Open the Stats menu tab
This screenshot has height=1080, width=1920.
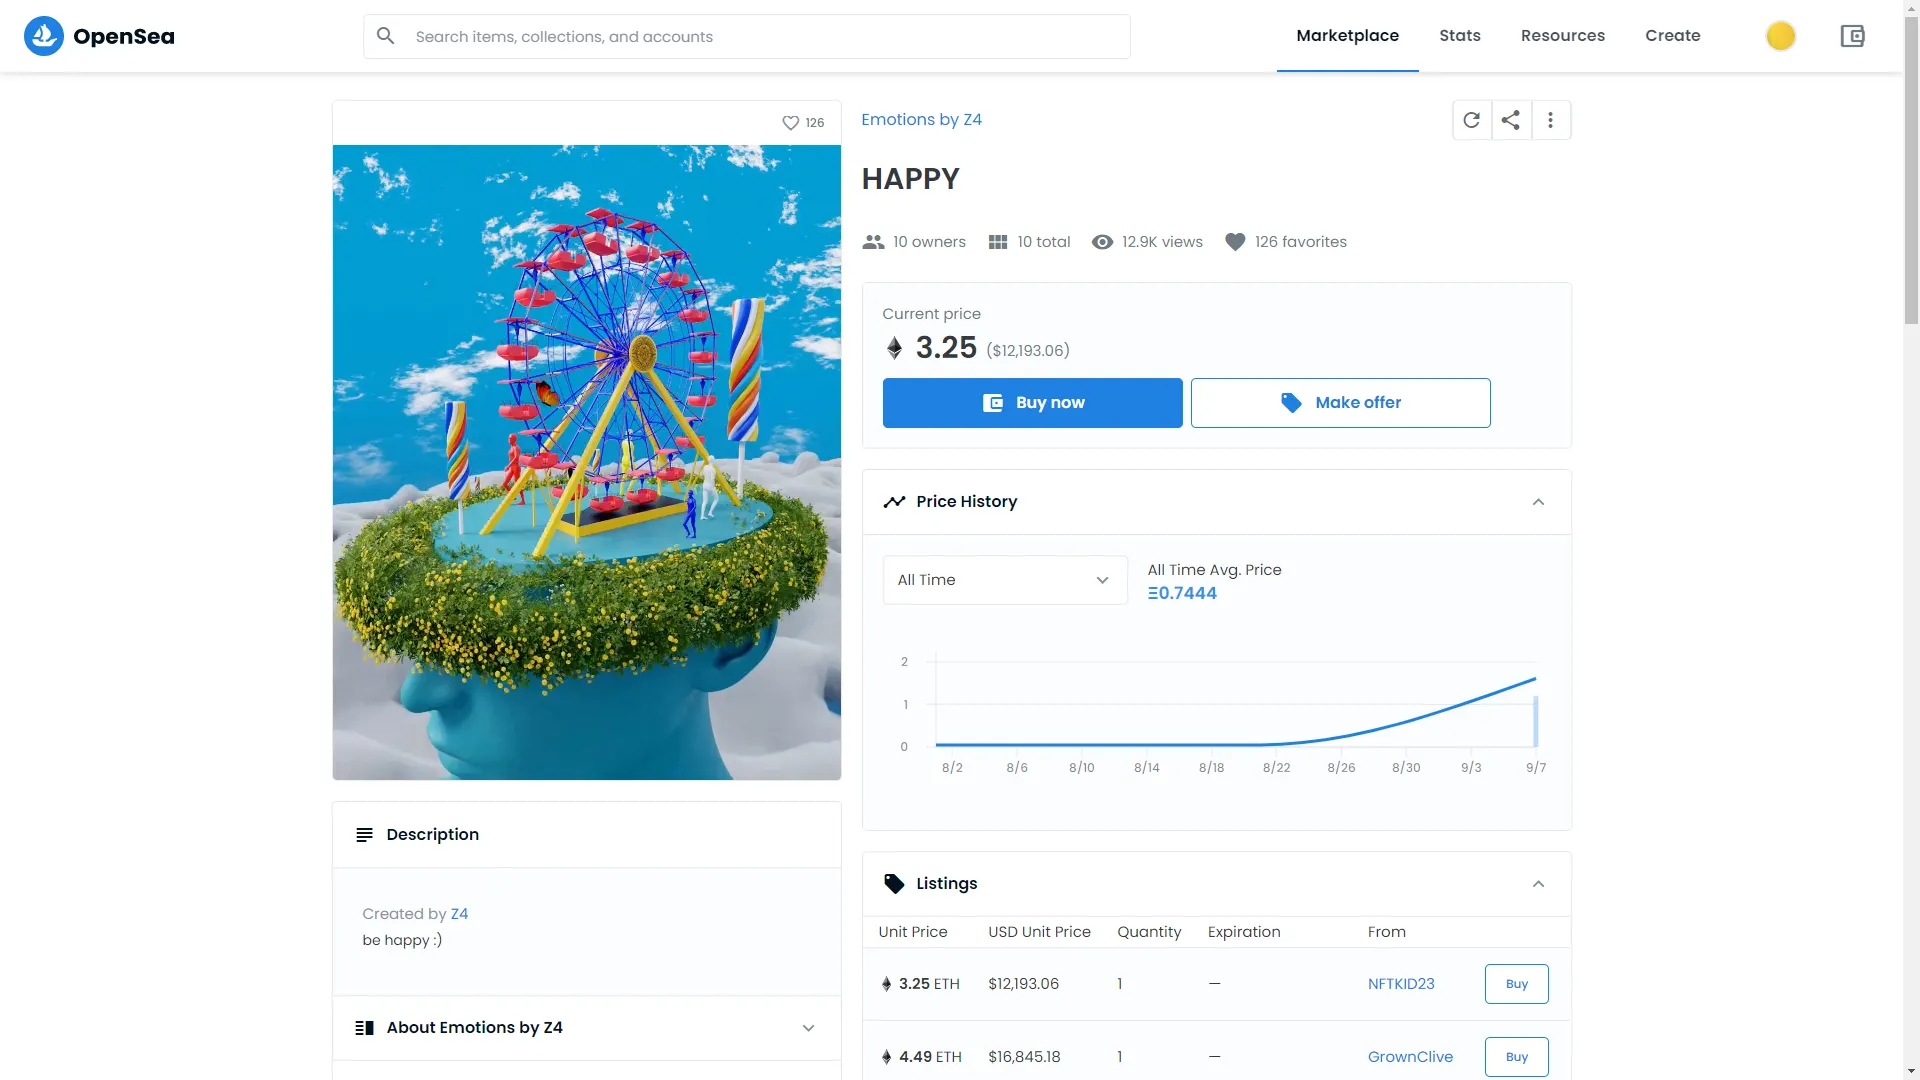pyautogui.click(x=1460, y=36)
